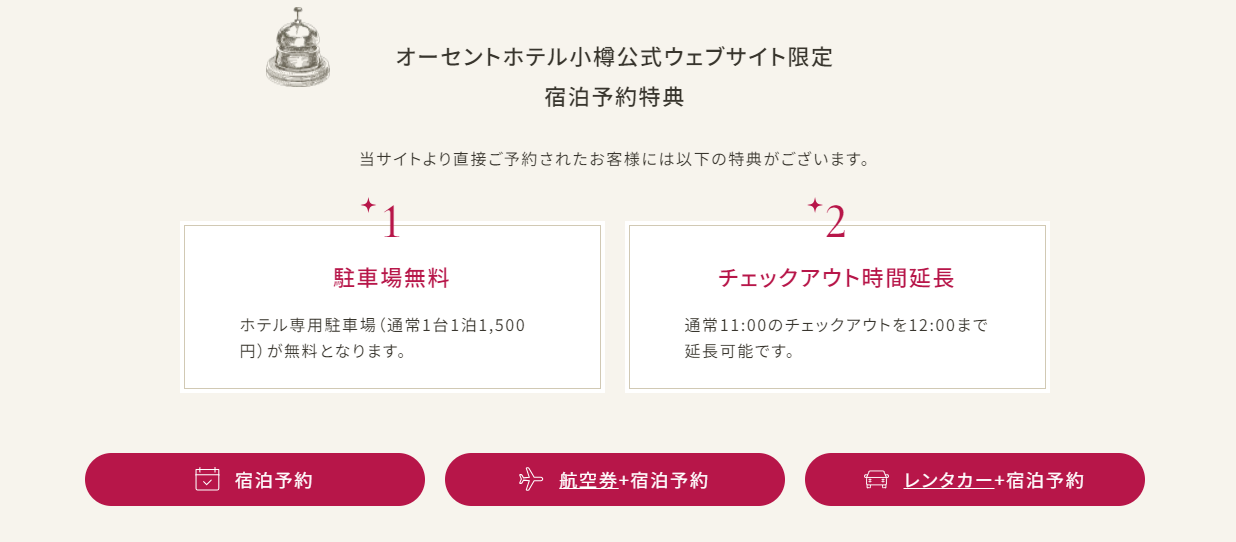The height and width of the screenshot is (542, 1236).
Task: Click the large number 2 above second card
Action: (x=835, y=223)
